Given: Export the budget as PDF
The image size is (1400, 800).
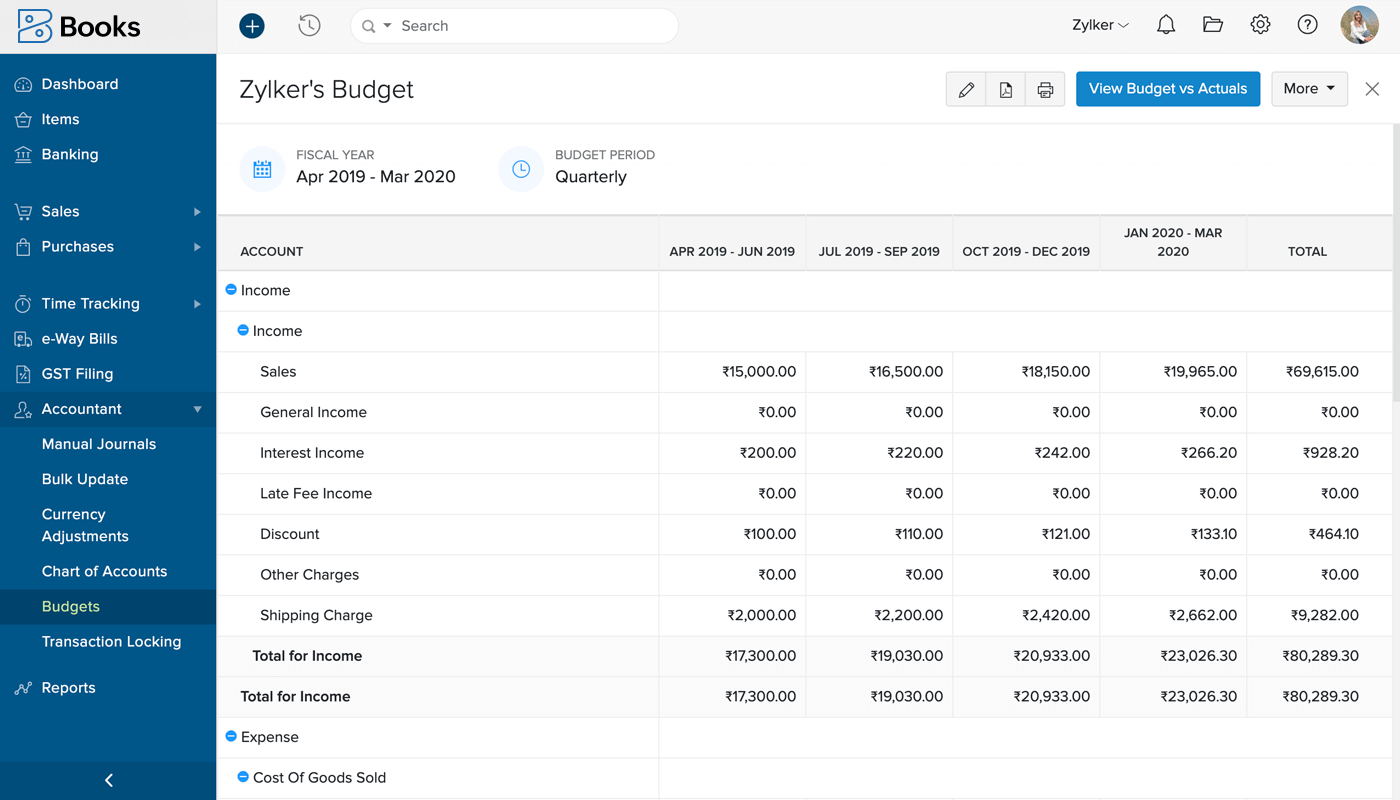Looking at the screenshot, I should [1006, 89].
